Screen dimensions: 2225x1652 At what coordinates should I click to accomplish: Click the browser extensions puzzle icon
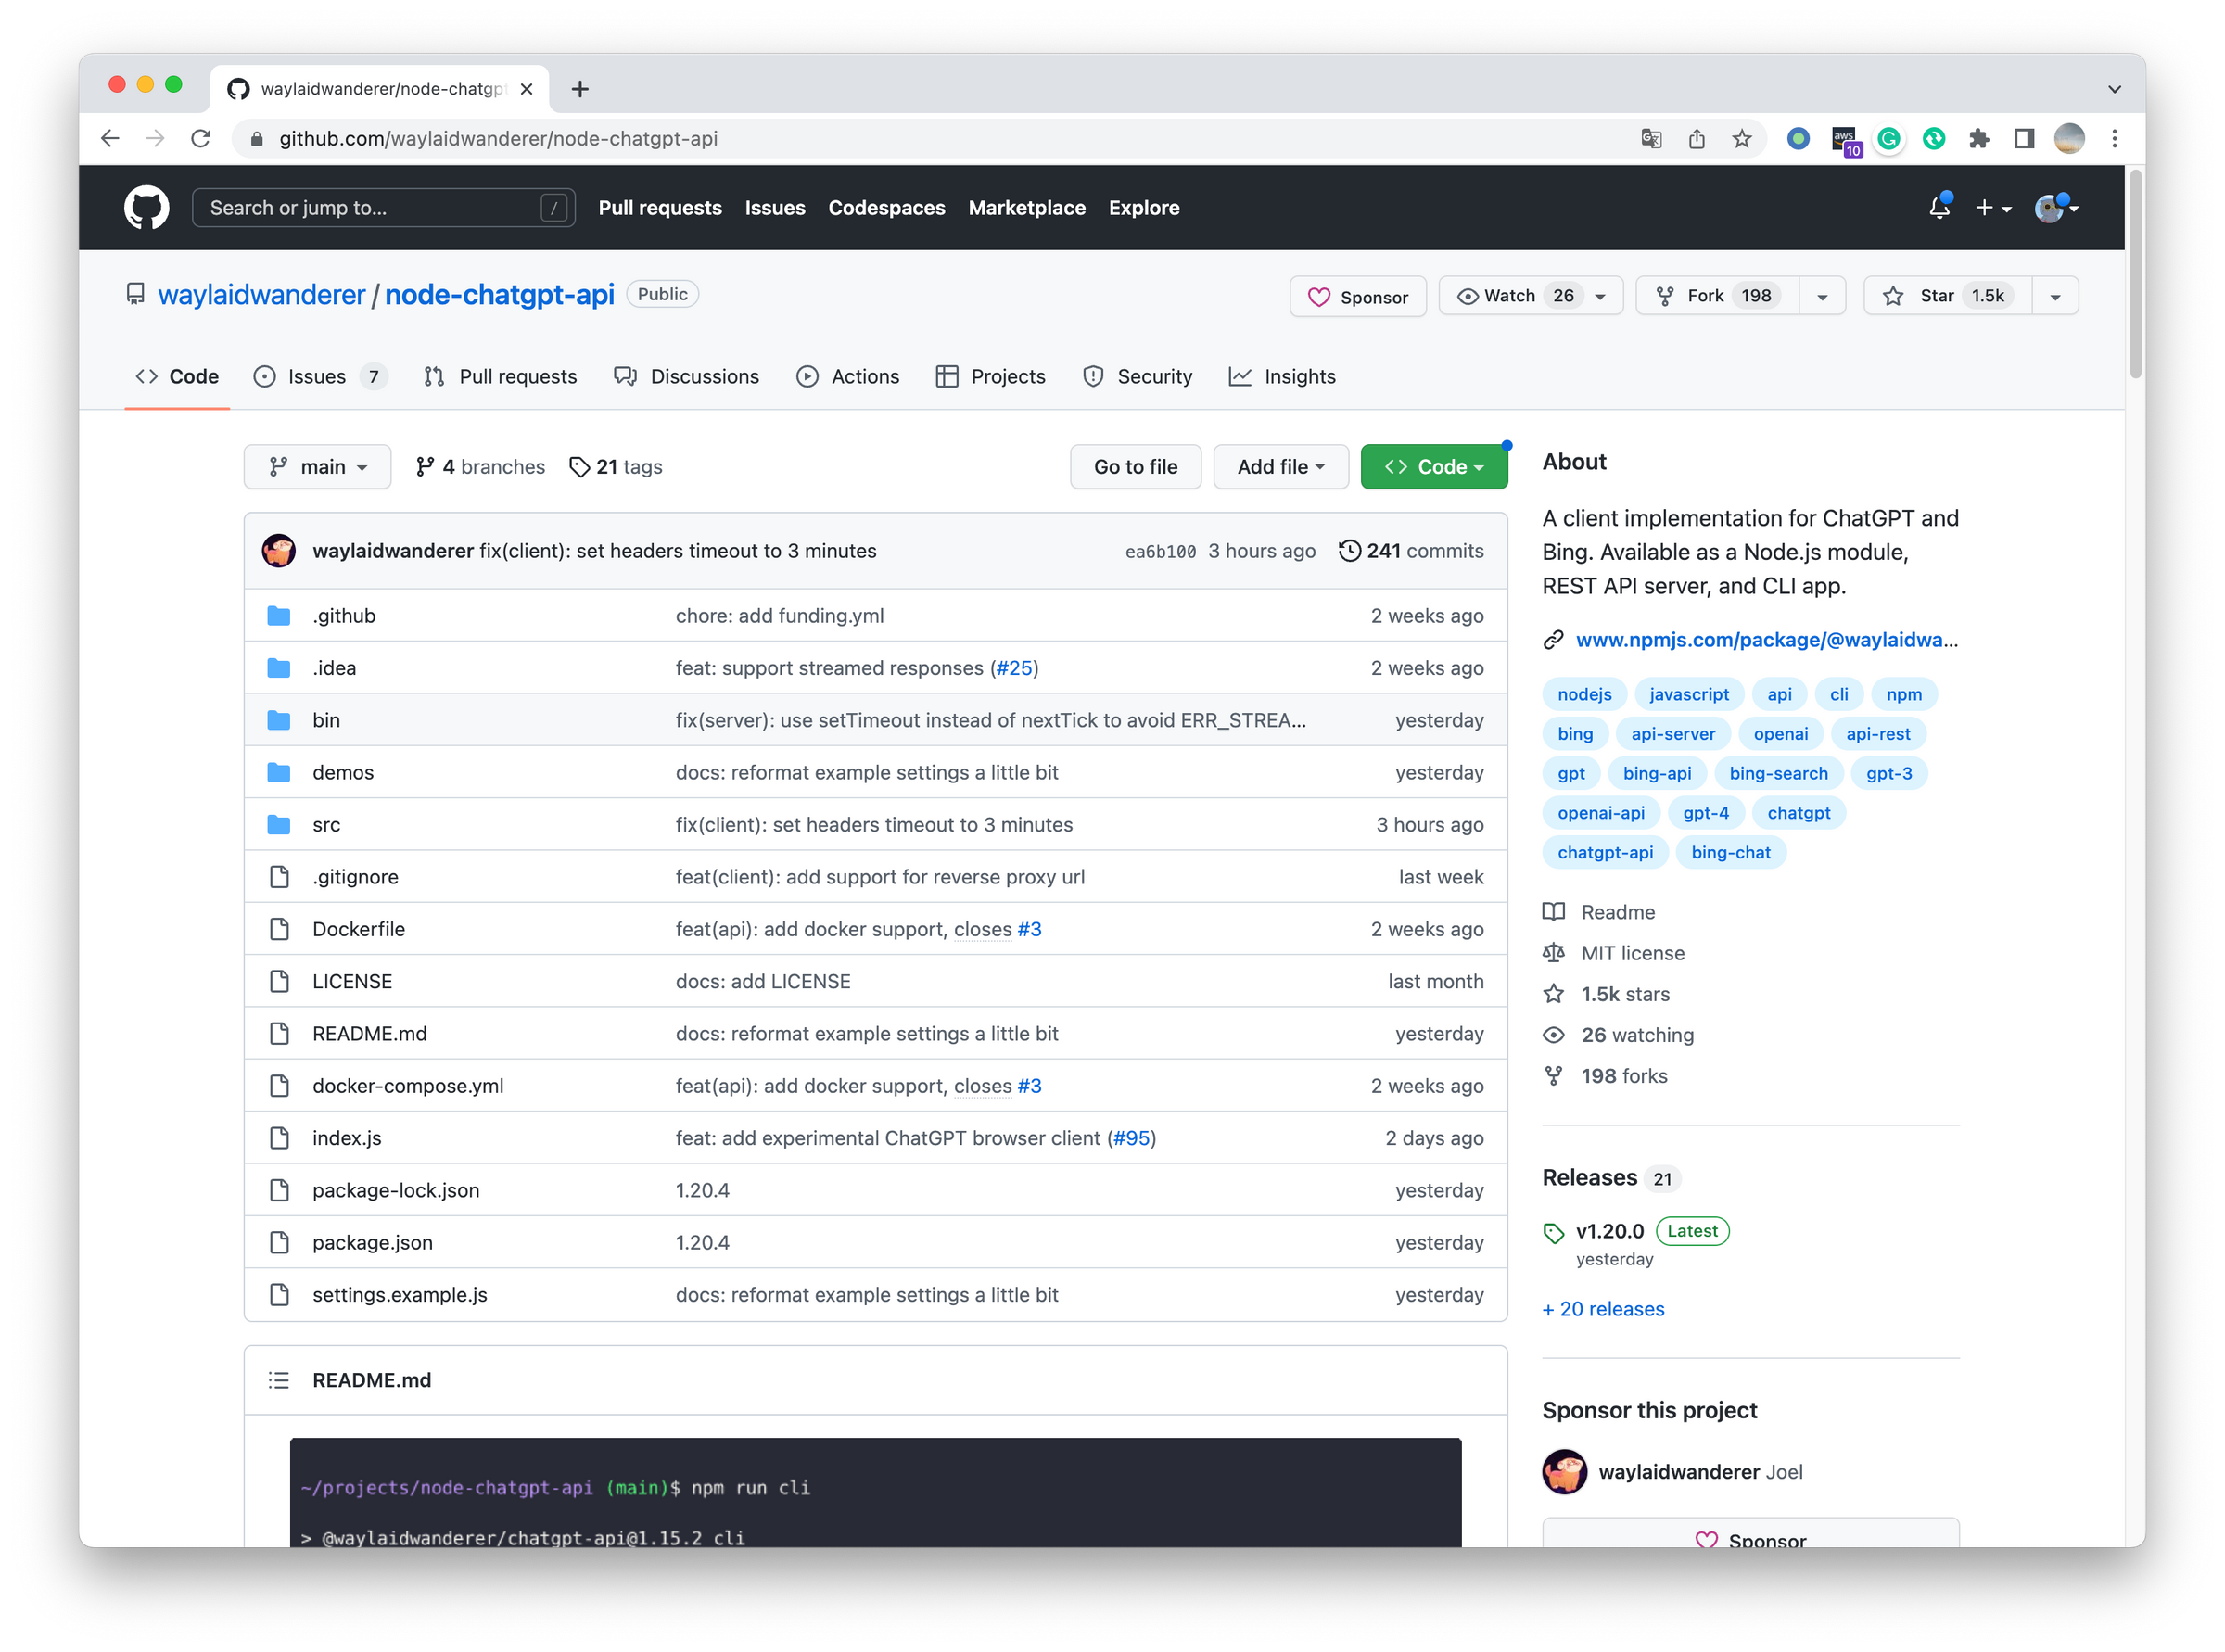(x=1978, y=139)
